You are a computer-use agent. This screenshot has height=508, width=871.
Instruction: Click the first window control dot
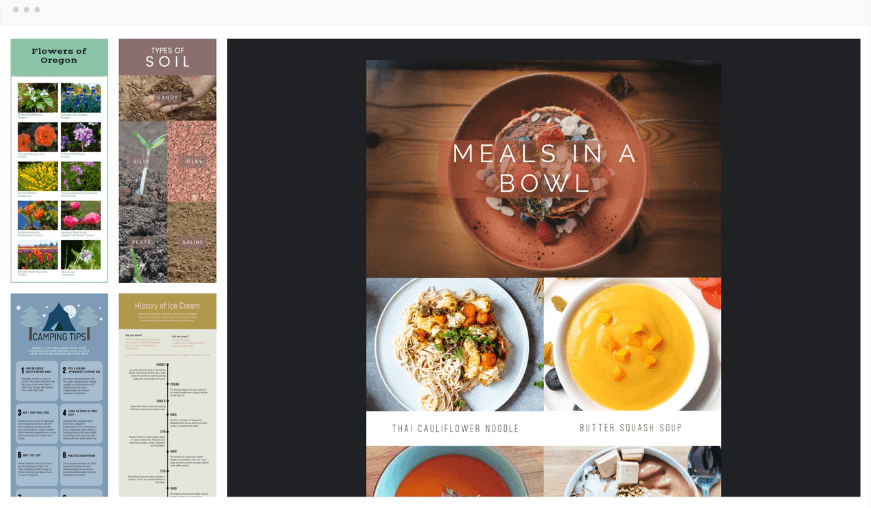click(x=14, y=9)
